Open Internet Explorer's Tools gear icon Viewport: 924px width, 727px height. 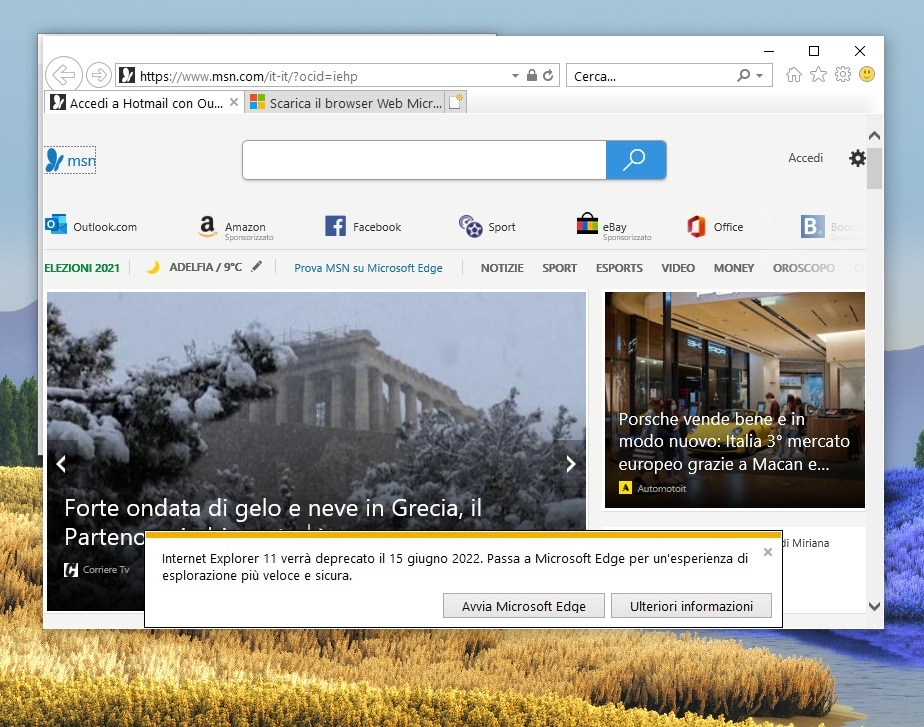843,75
